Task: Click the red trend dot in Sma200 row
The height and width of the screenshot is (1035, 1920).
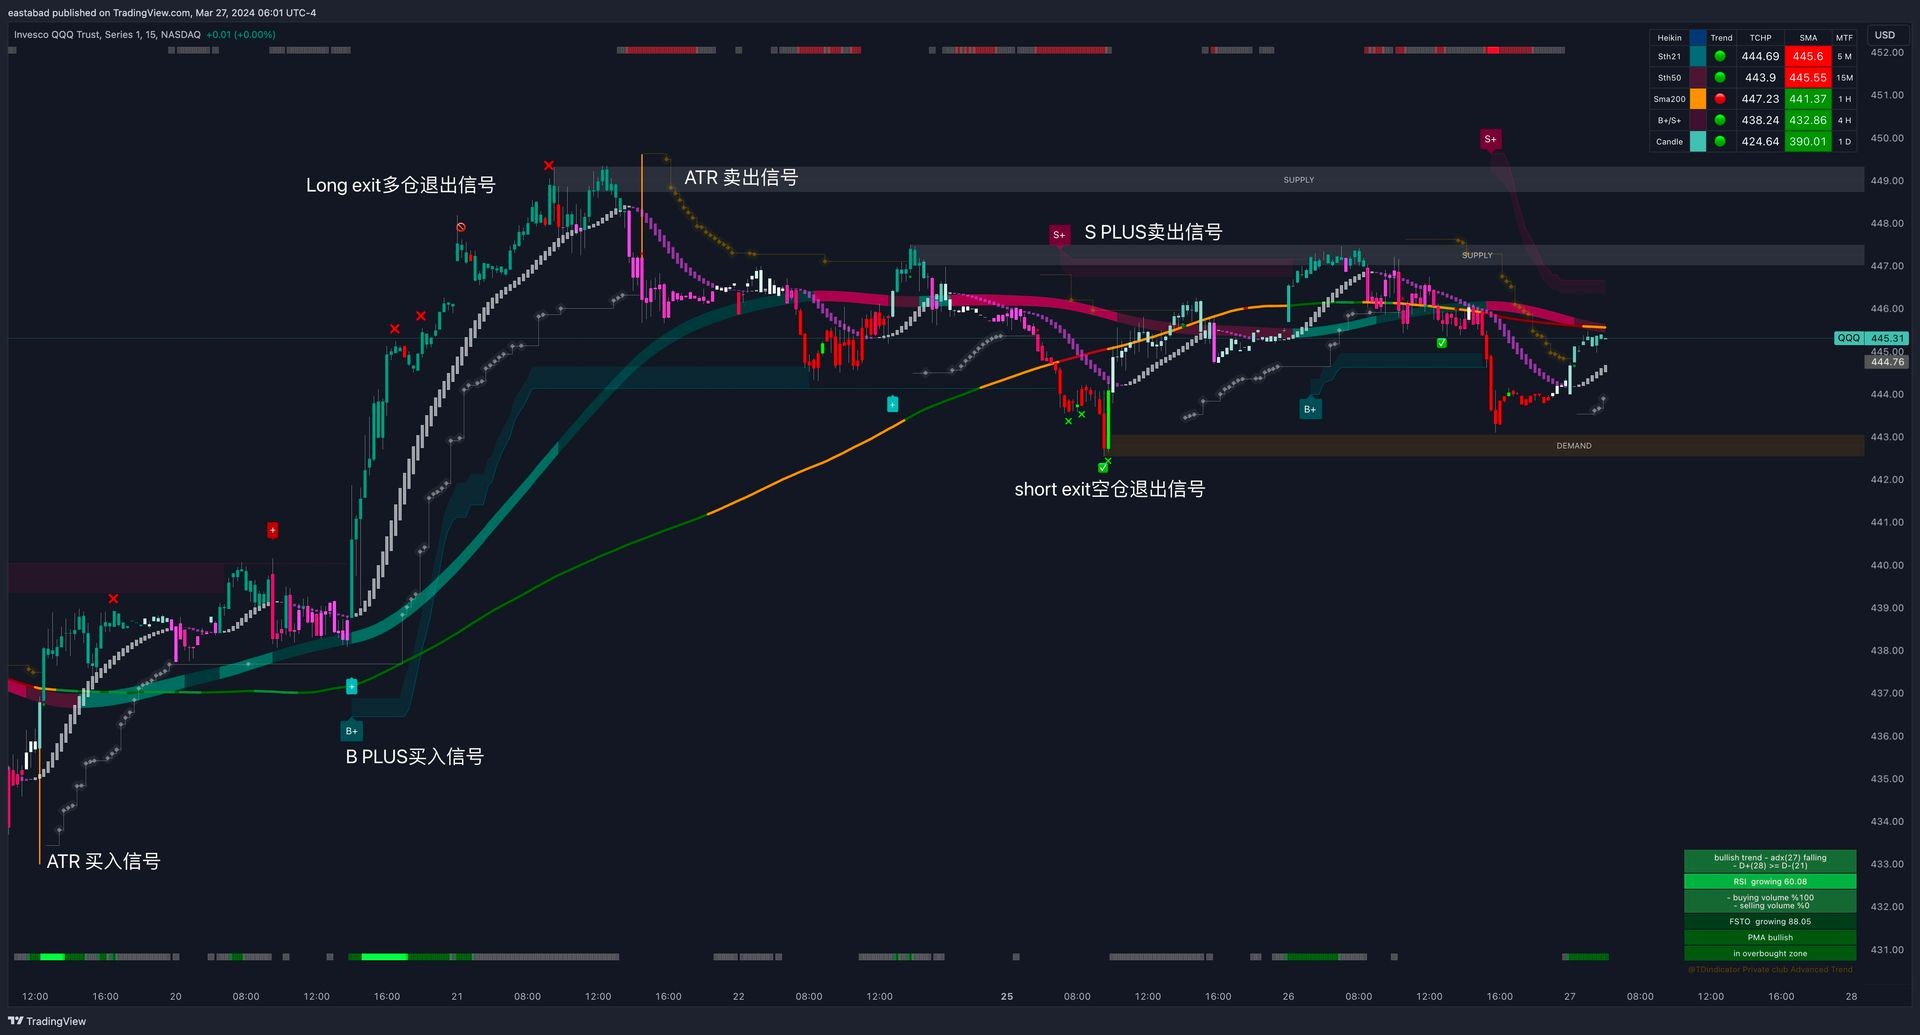Action: 1720,99
